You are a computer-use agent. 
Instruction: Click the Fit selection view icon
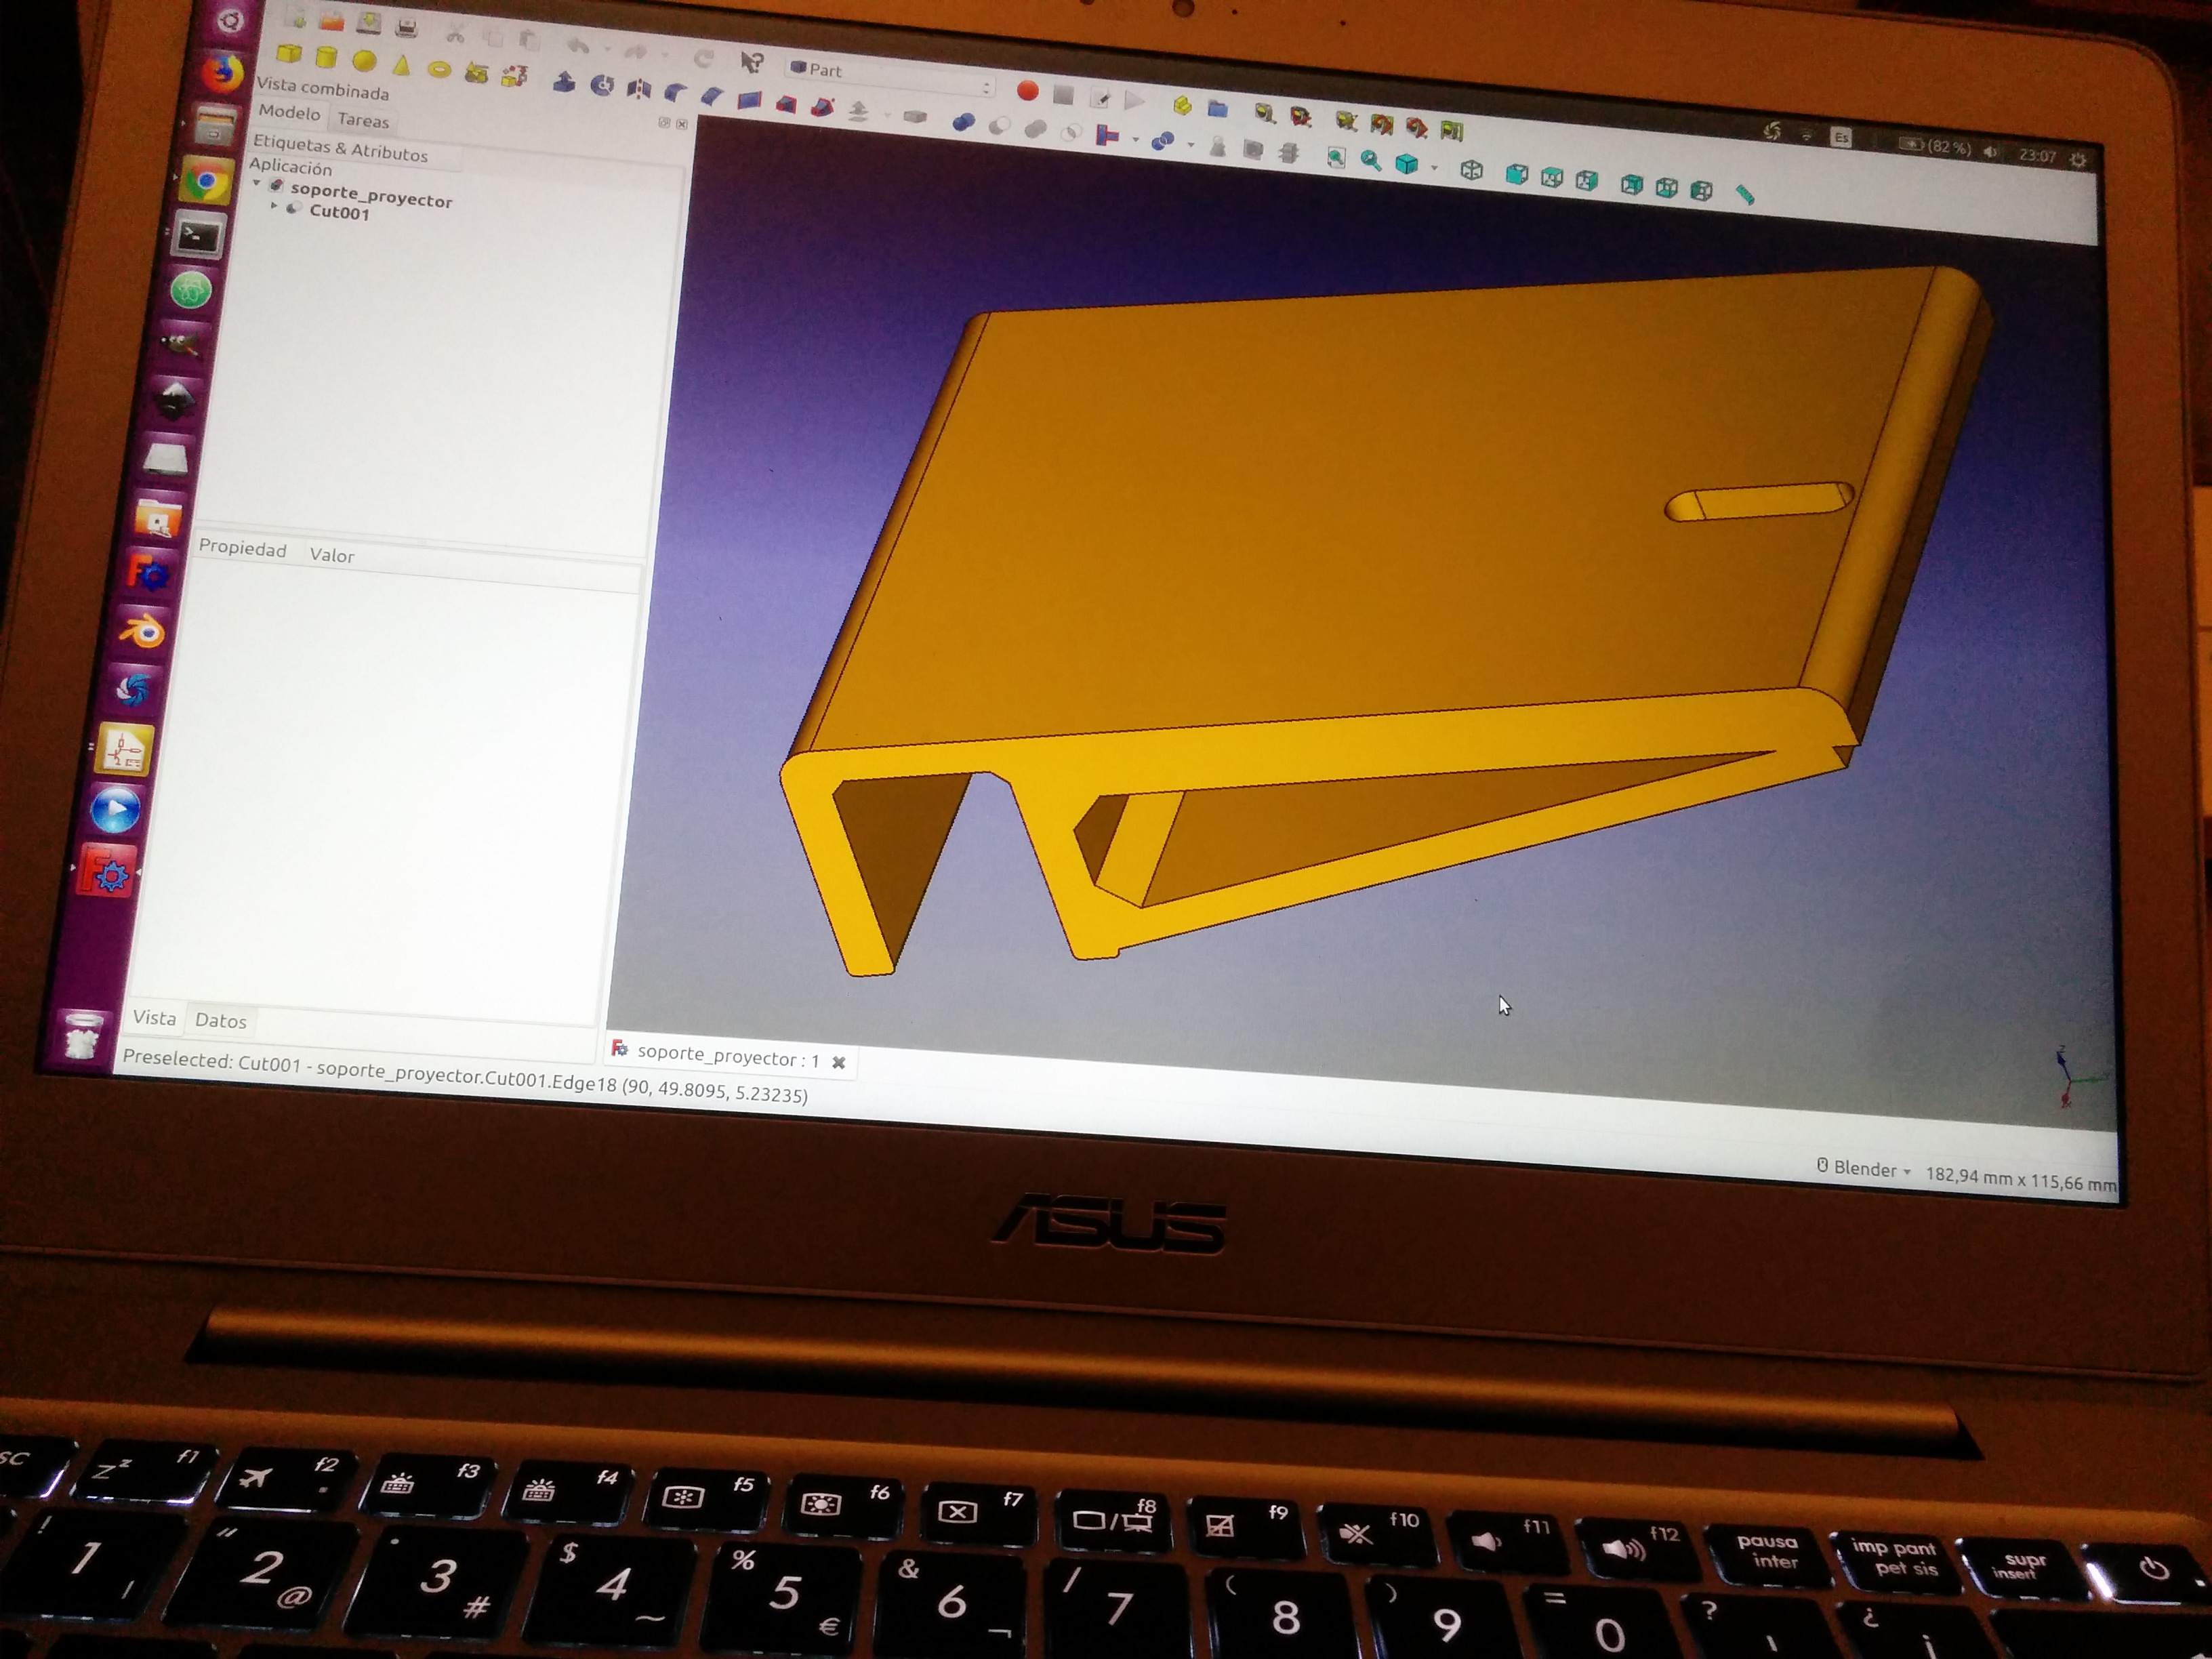tap(1371, 161)
